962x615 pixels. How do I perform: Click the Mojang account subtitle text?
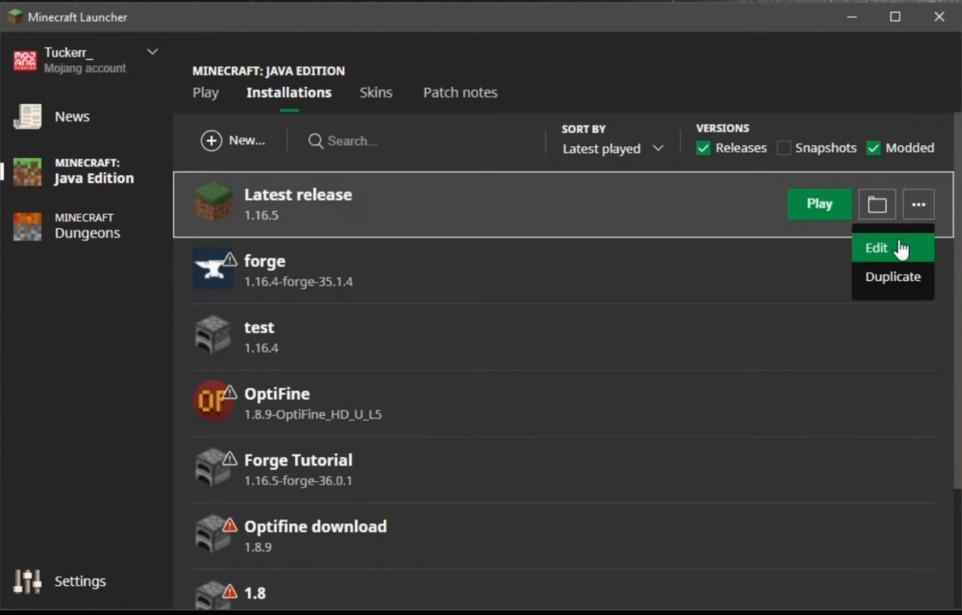(x=85, y=69)
